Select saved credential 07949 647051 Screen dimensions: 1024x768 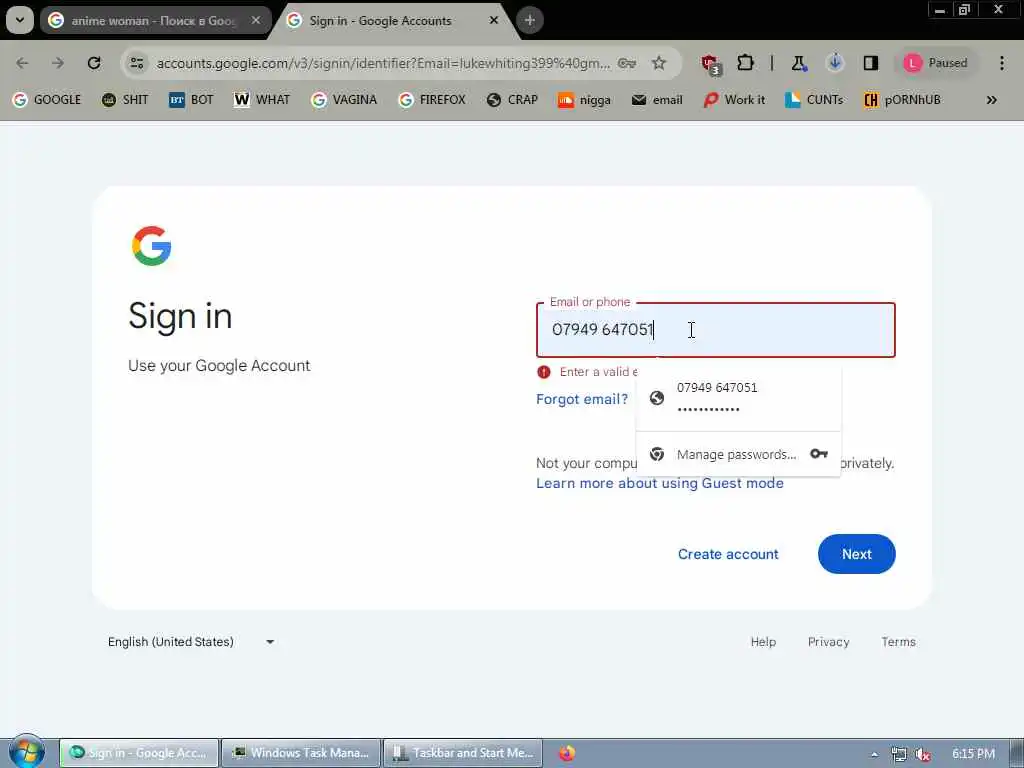739,398
